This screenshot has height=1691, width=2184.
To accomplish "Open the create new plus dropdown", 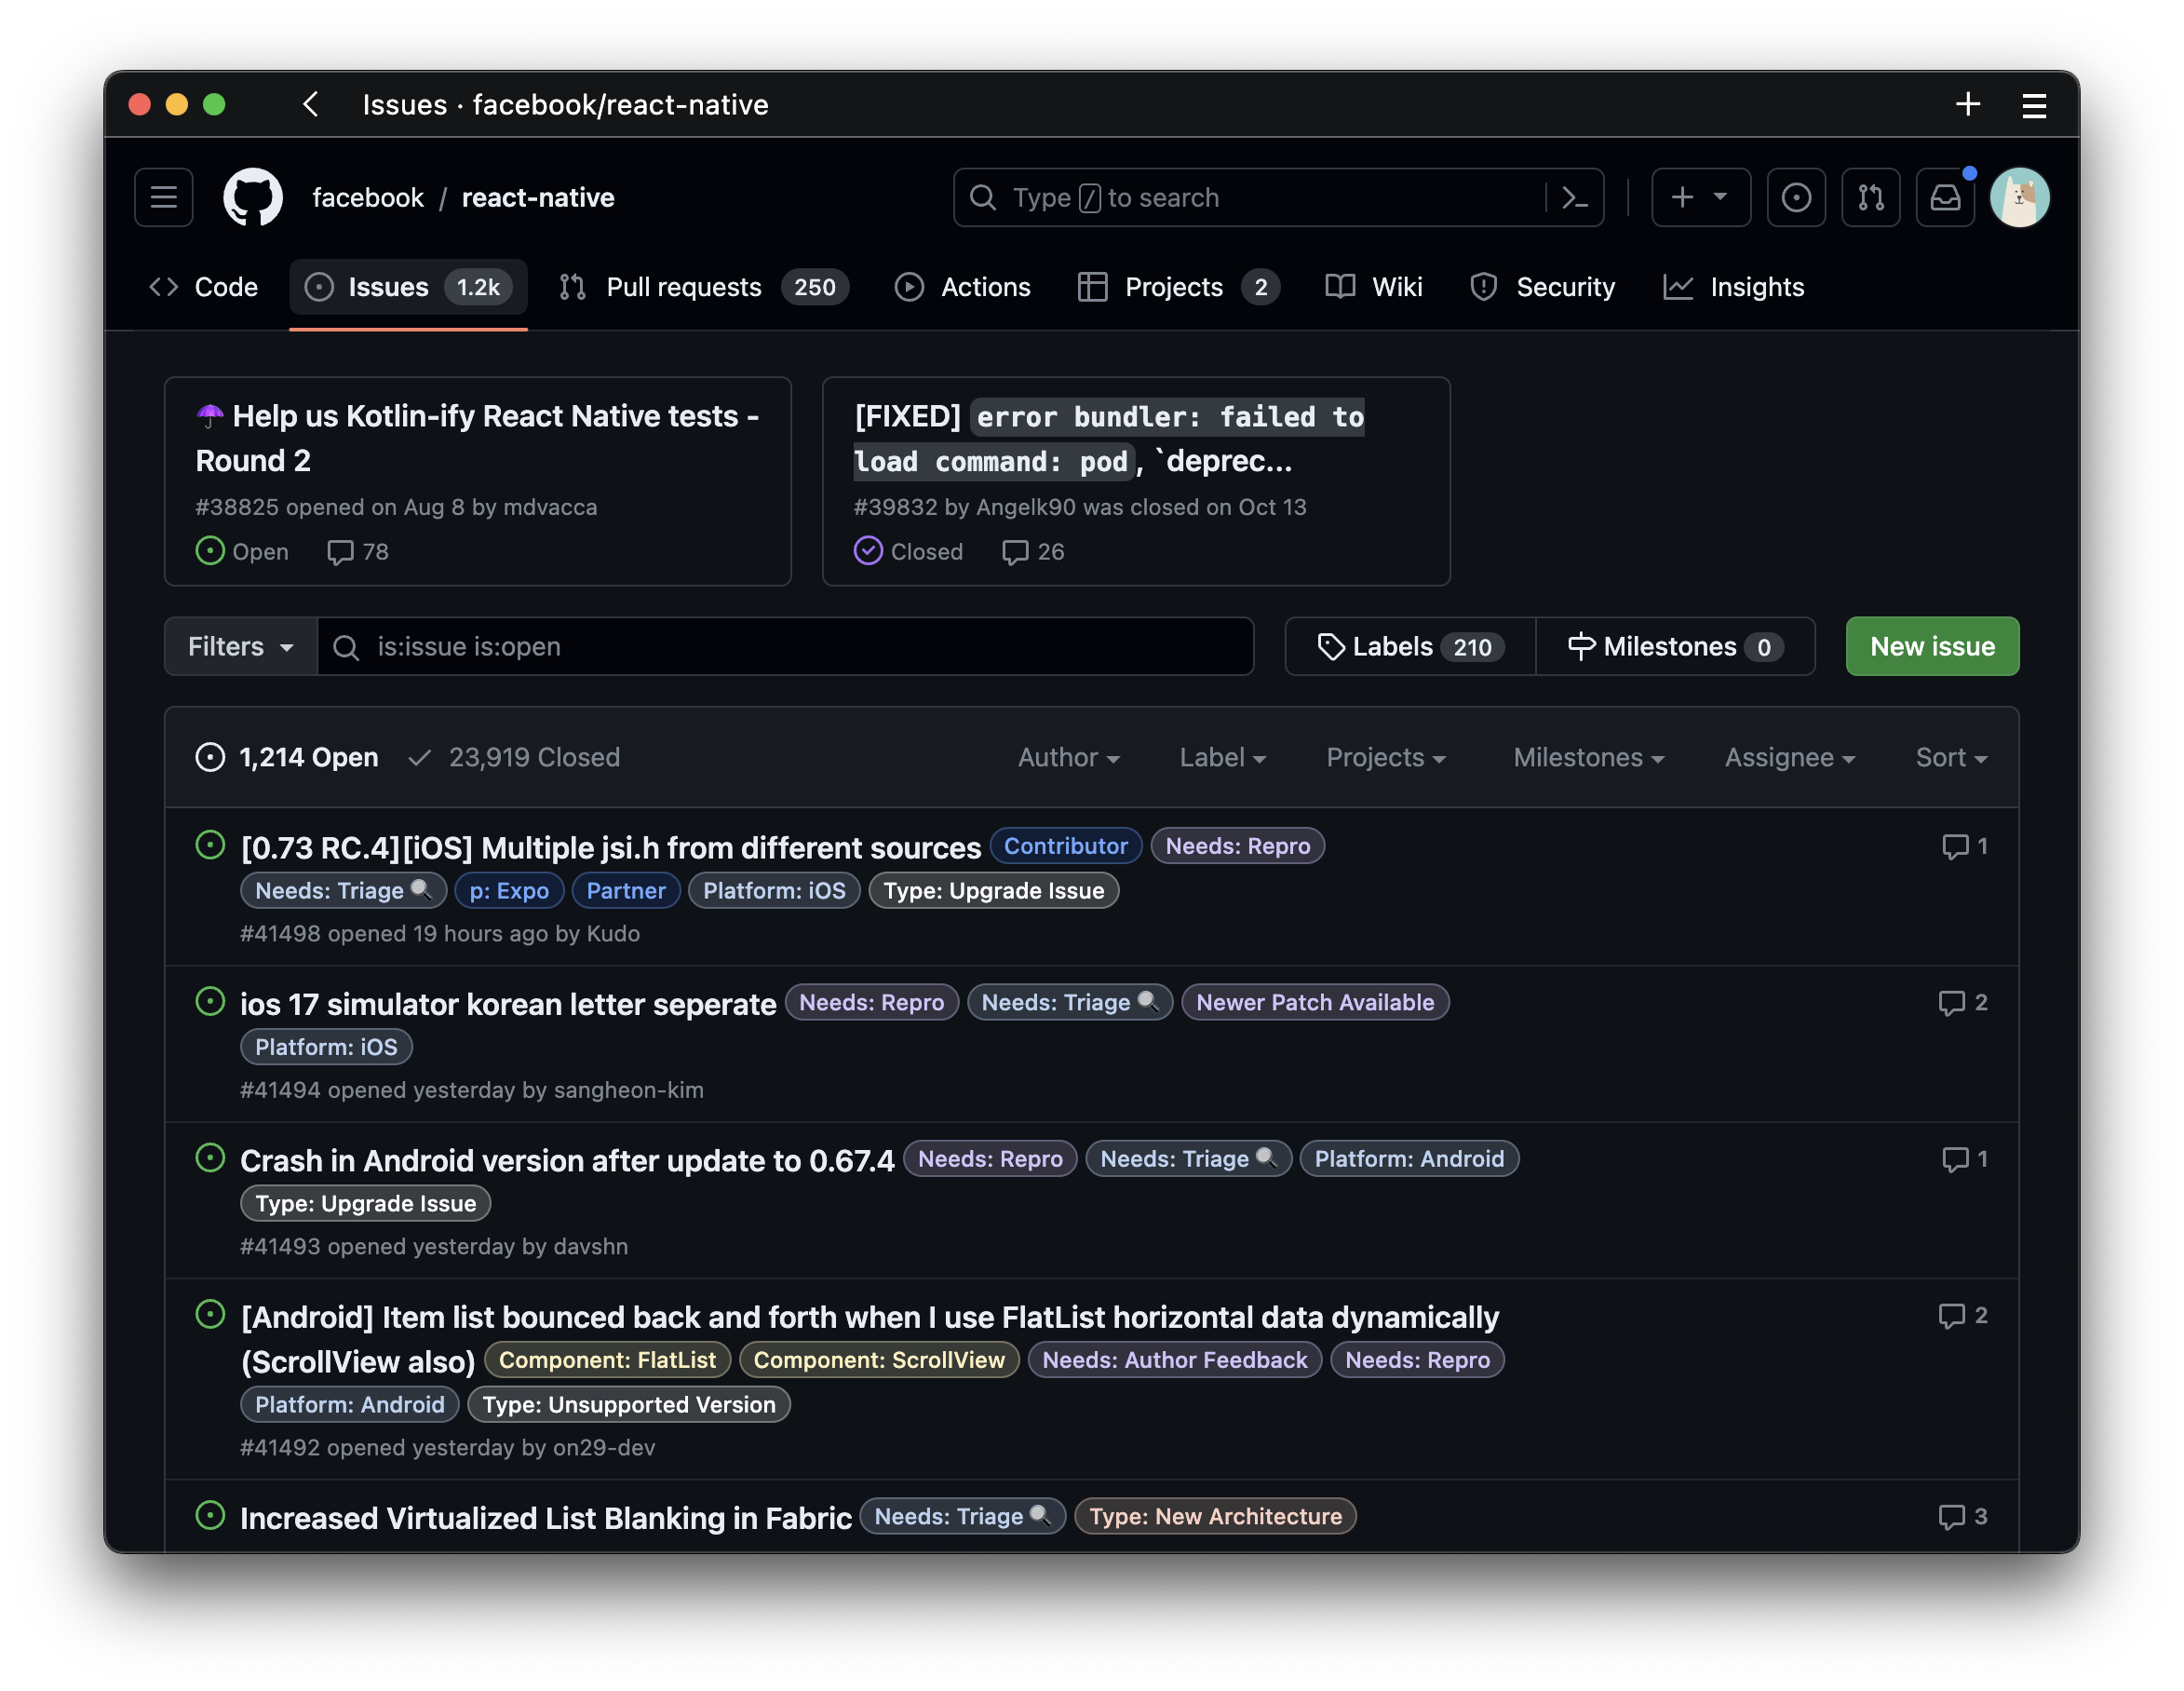I will (1700, 198).
